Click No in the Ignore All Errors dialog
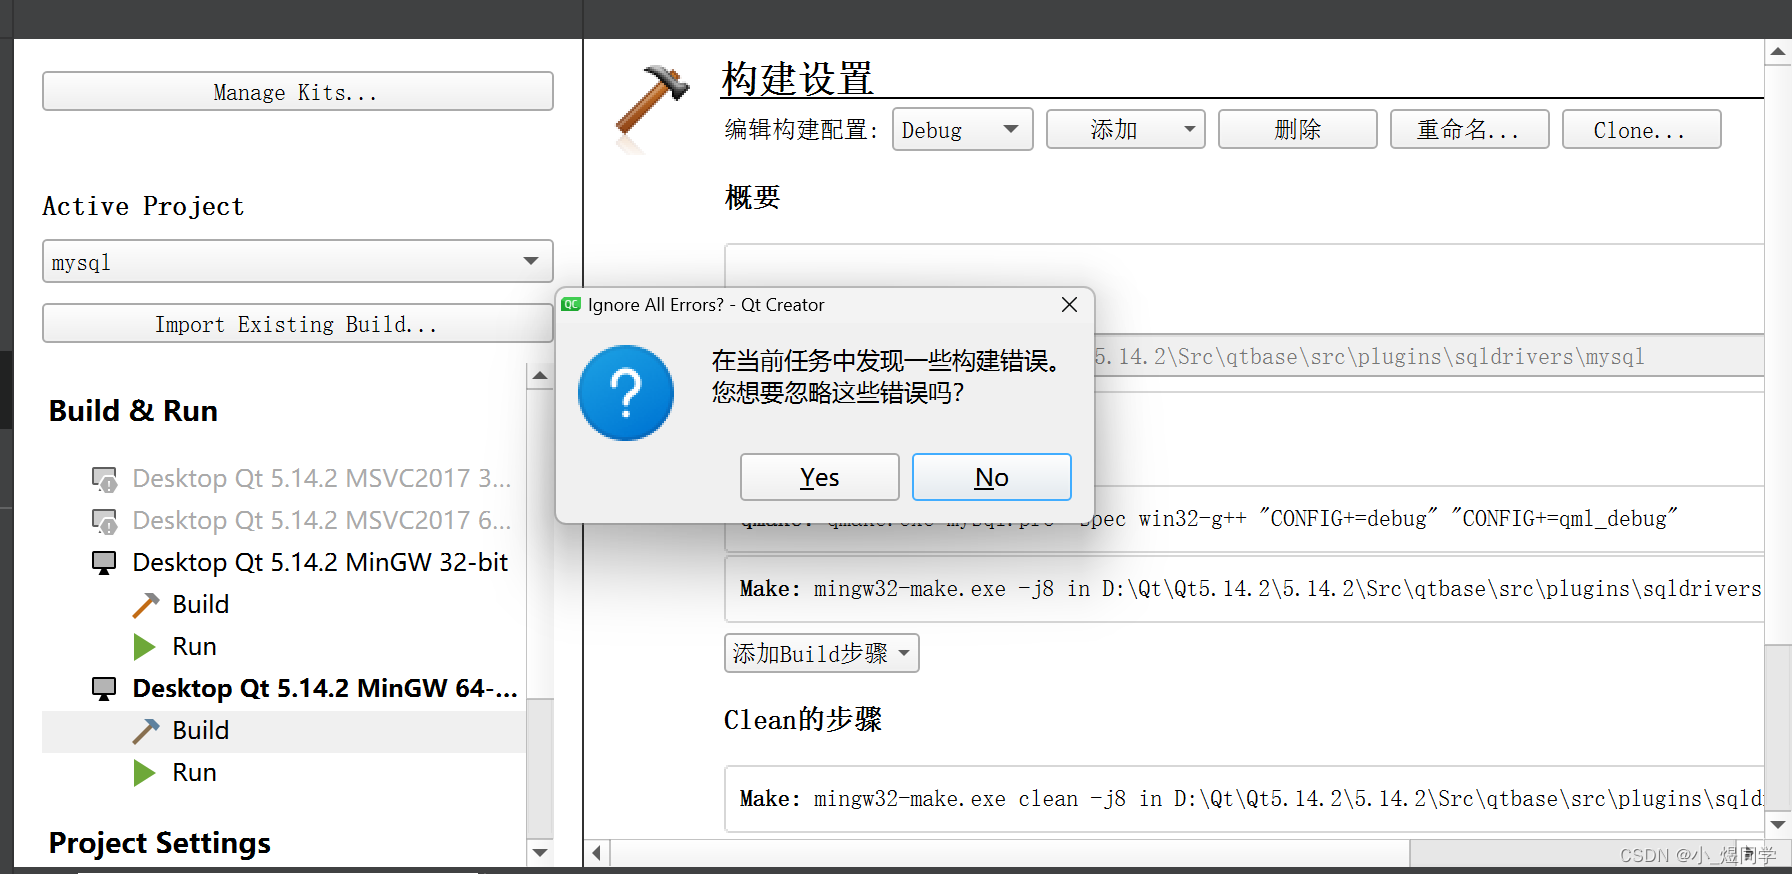This screenshot has width=1792, height=874. pos(991,477)
